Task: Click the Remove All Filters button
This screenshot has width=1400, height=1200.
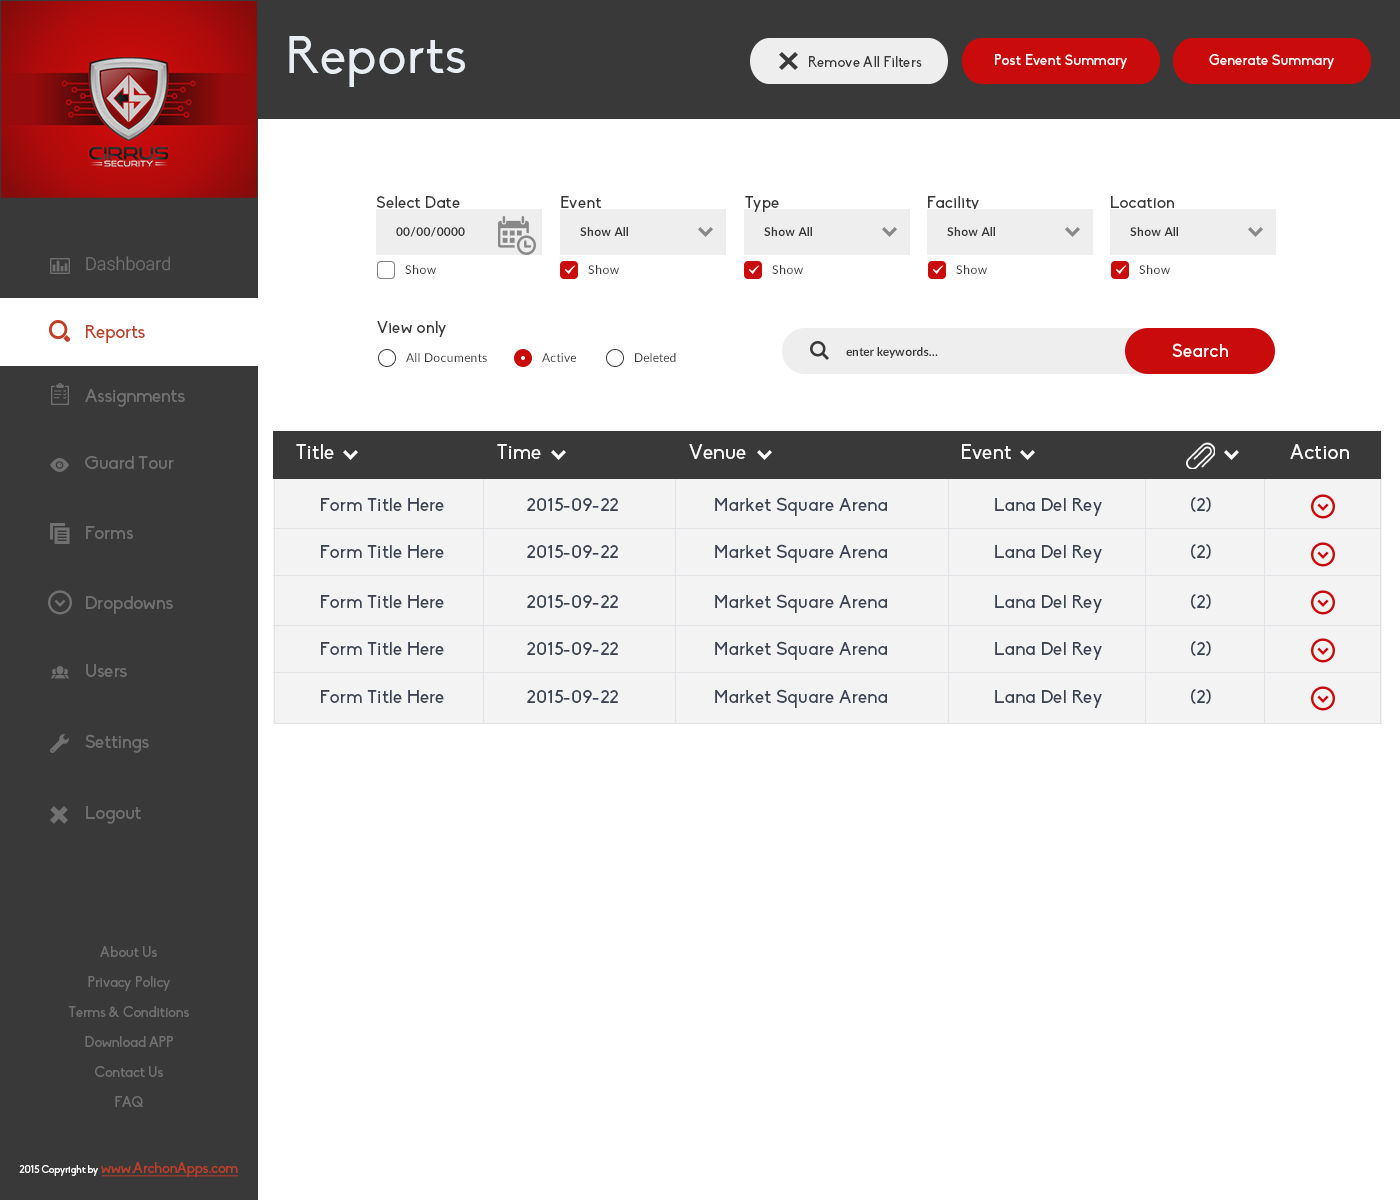Action: tap(849, 61)
